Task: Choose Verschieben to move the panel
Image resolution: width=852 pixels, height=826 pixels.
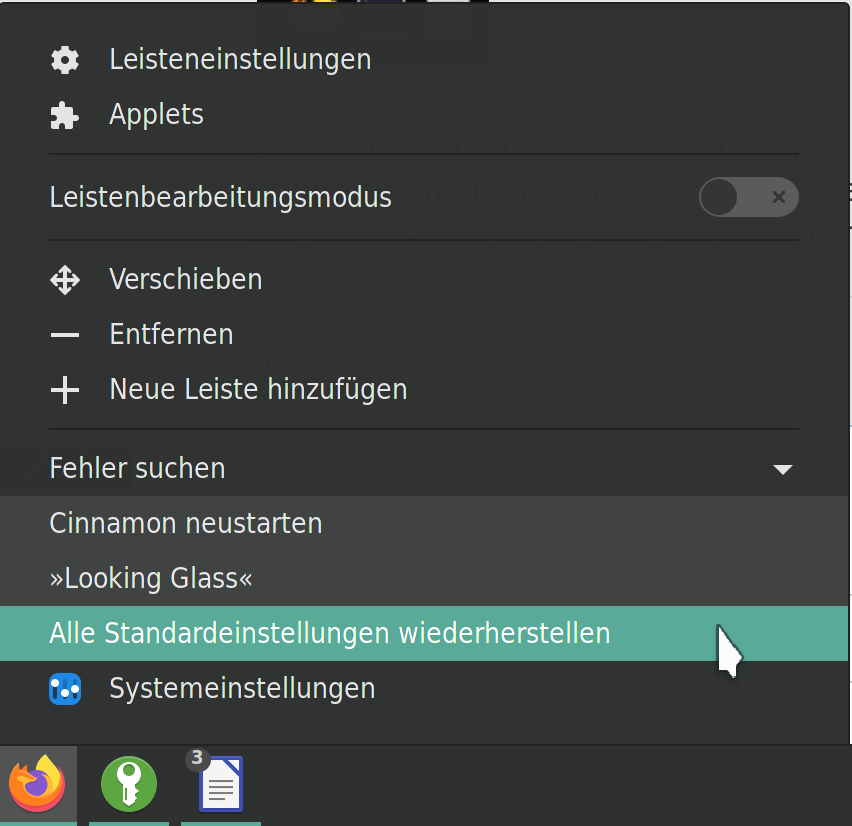Action: point(185,279)
